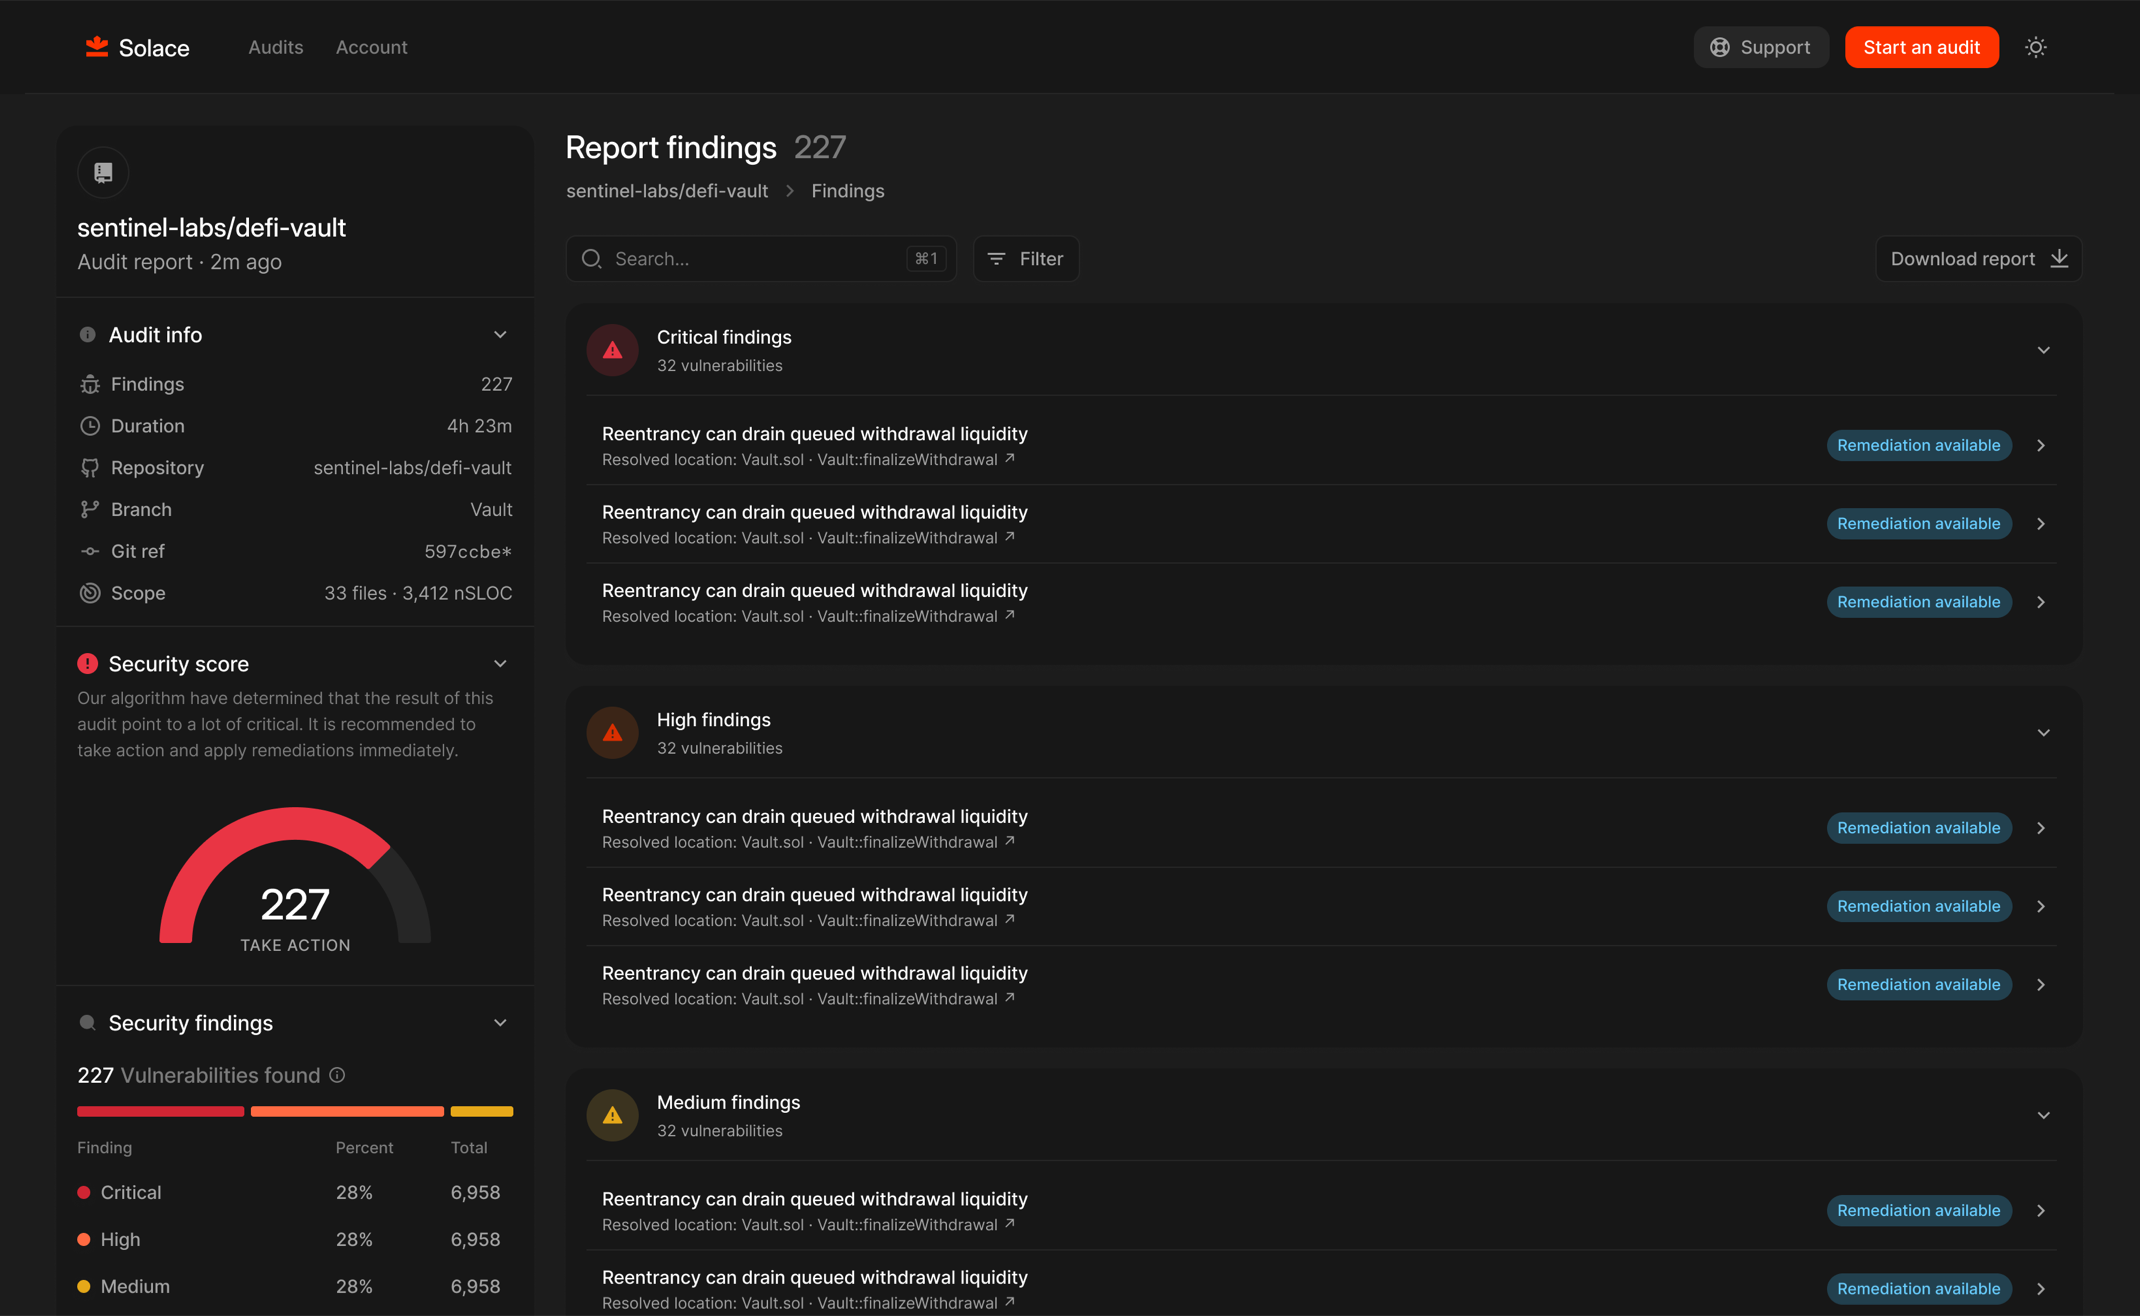Click the orange high segment of vulnerabilities bar

(347, 1111)
